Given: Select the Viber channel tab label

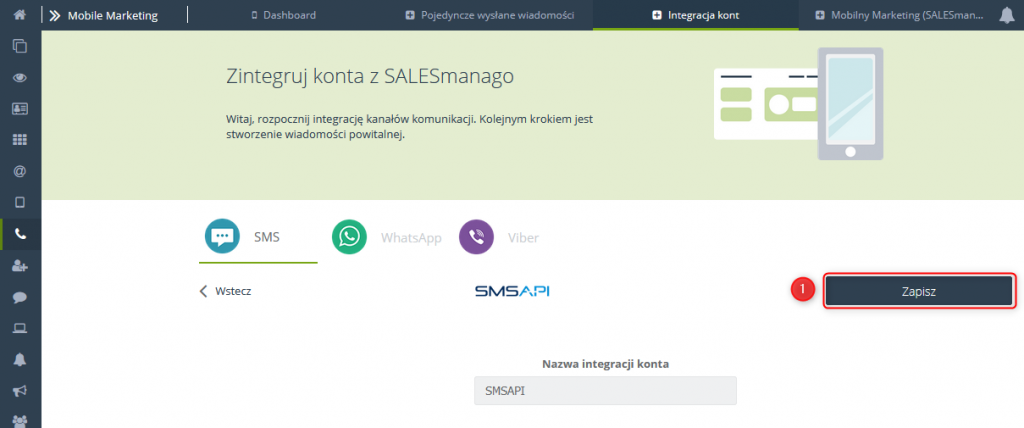Looking at the screenshot, I should tap(523, 237).
